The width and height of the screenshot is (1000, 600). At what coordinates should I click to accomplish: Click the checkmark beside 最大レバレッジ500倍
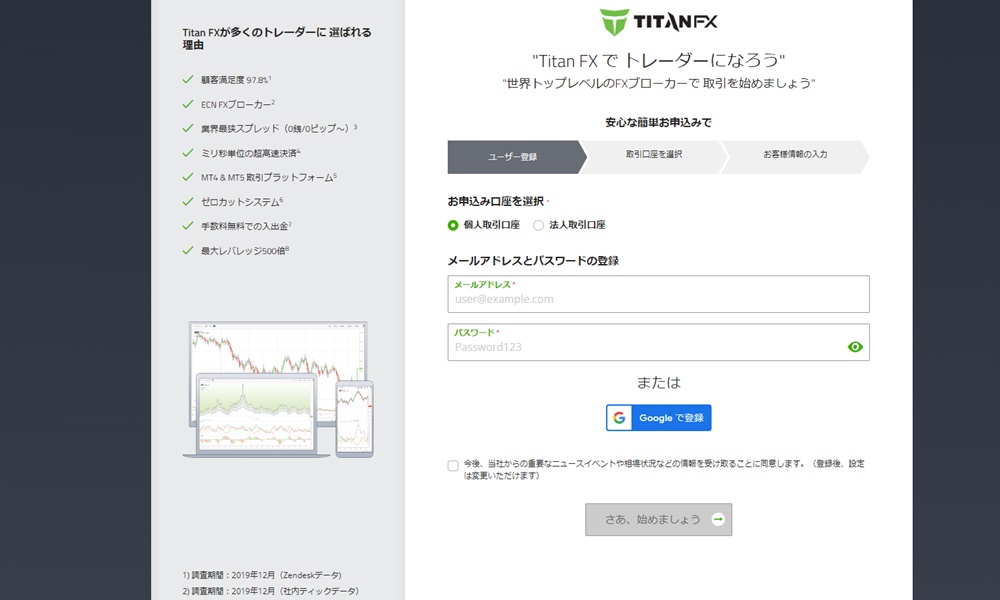point(187,248)
